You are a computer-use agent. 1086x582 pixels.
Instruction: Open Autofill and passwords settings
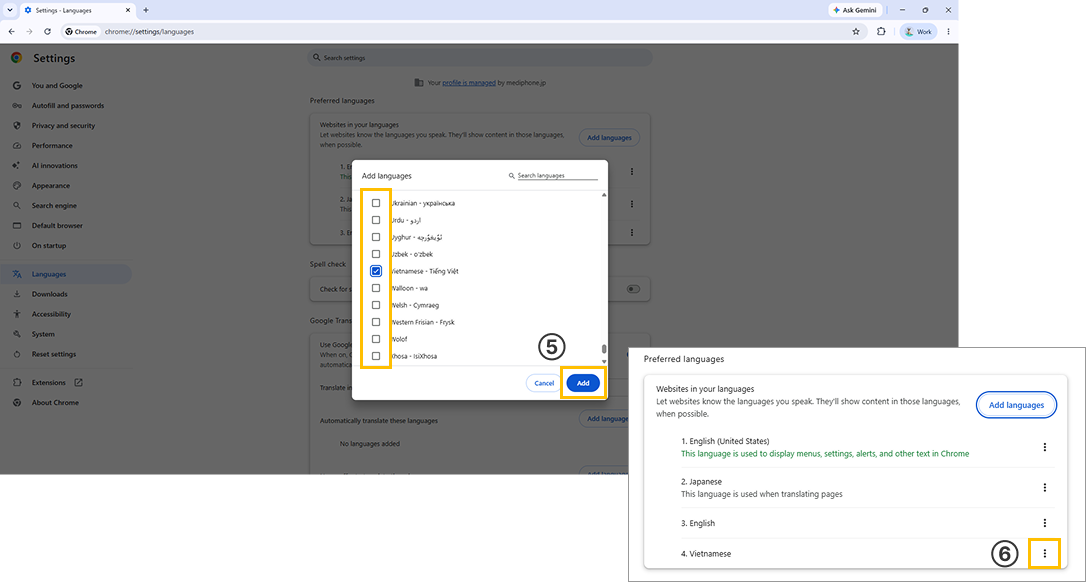(67, 106)
